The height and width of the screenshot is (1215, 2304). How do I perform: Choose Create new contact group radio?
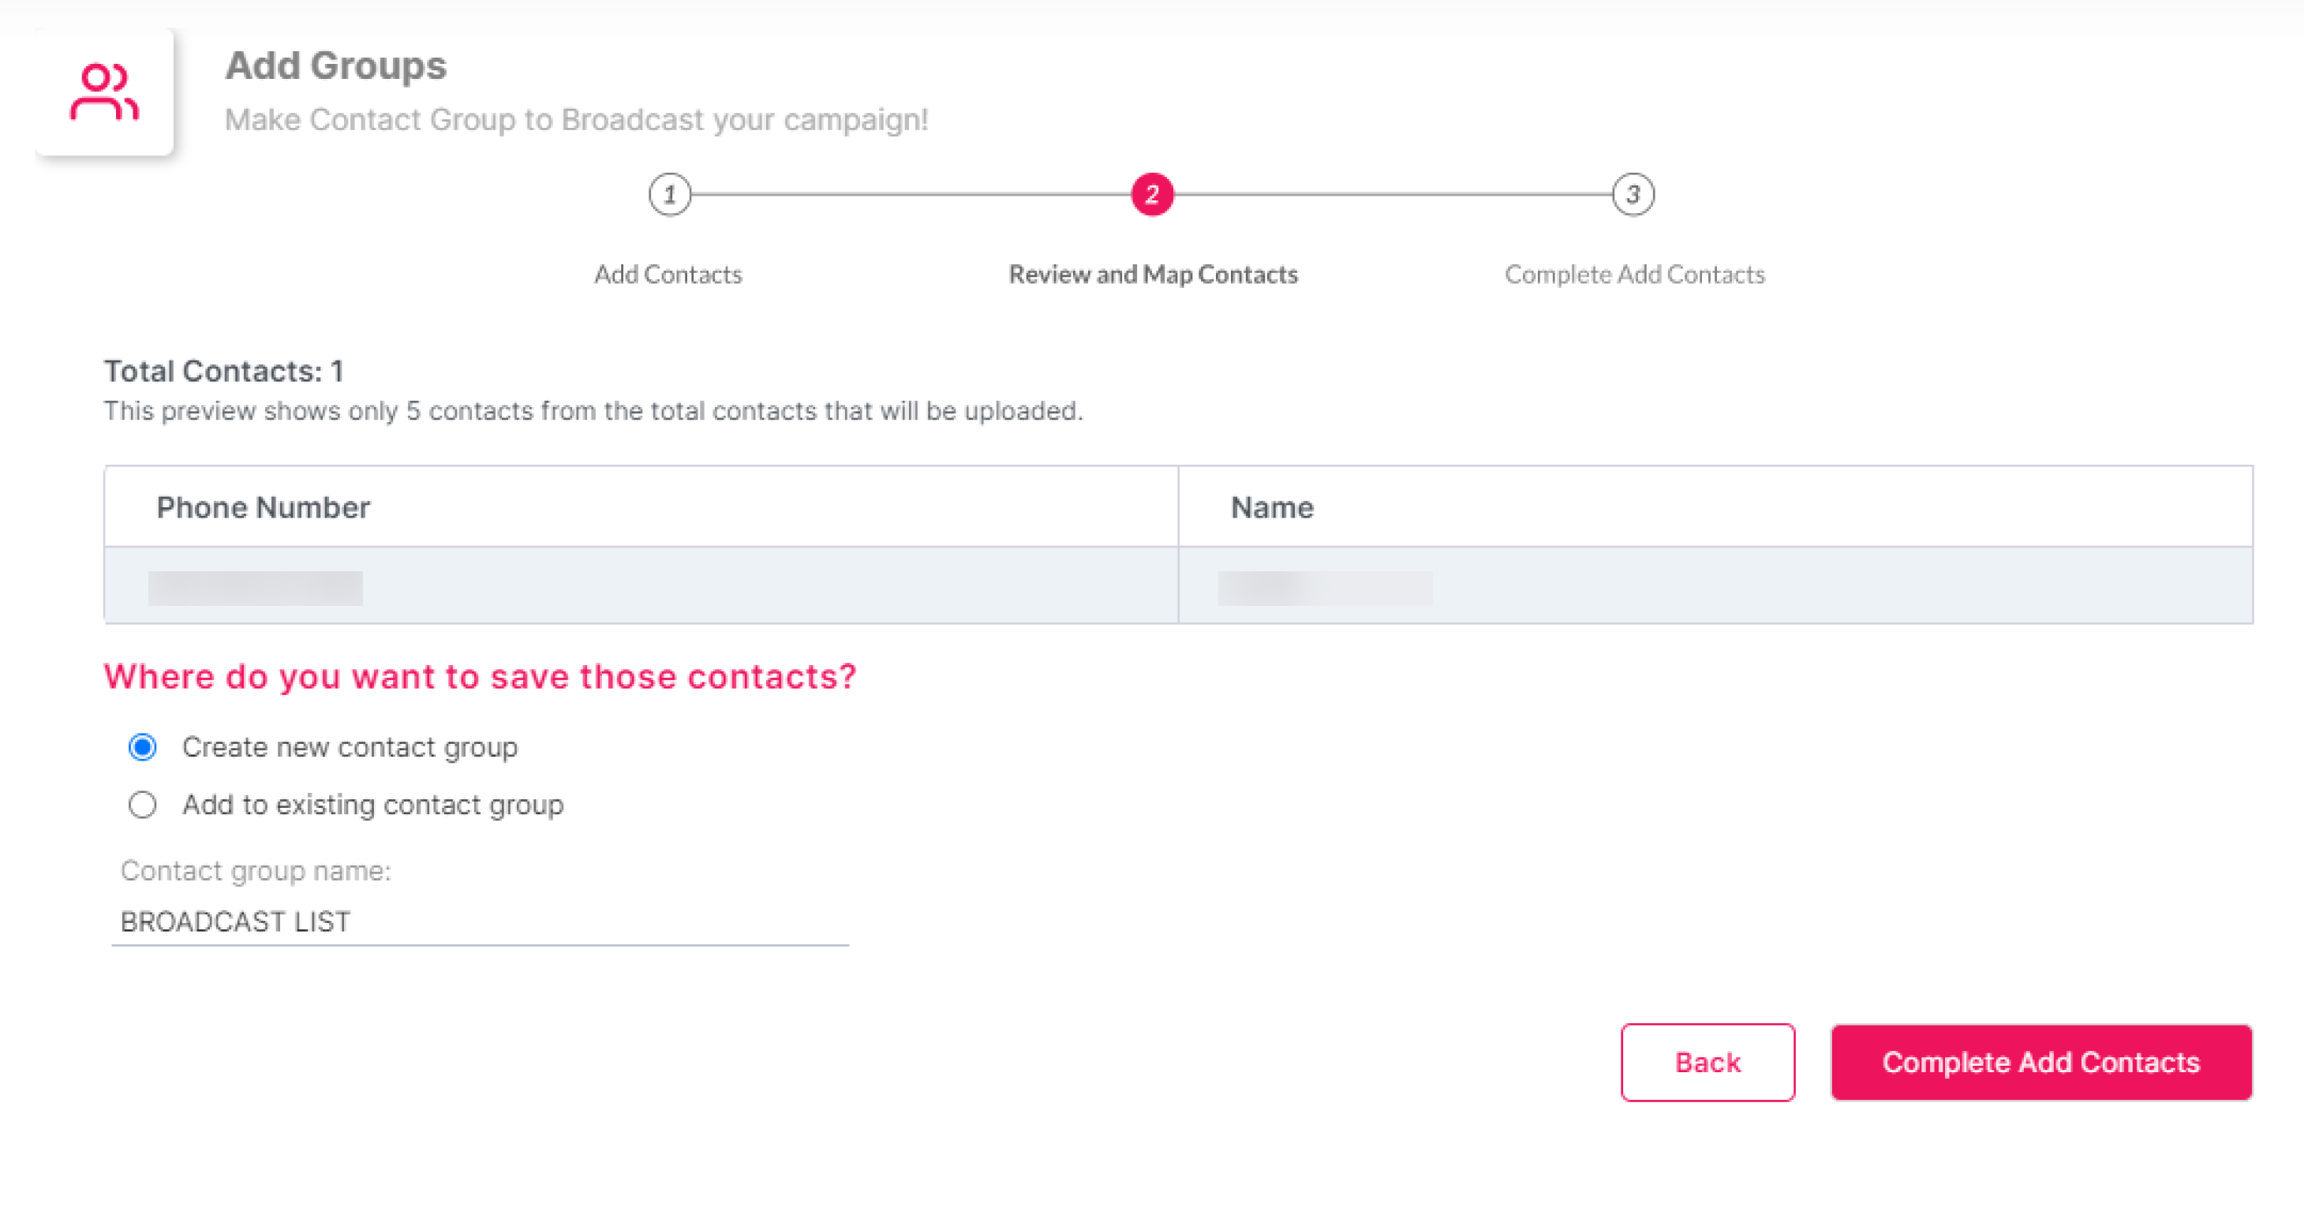pyautogui.click(x=143, y=747)
